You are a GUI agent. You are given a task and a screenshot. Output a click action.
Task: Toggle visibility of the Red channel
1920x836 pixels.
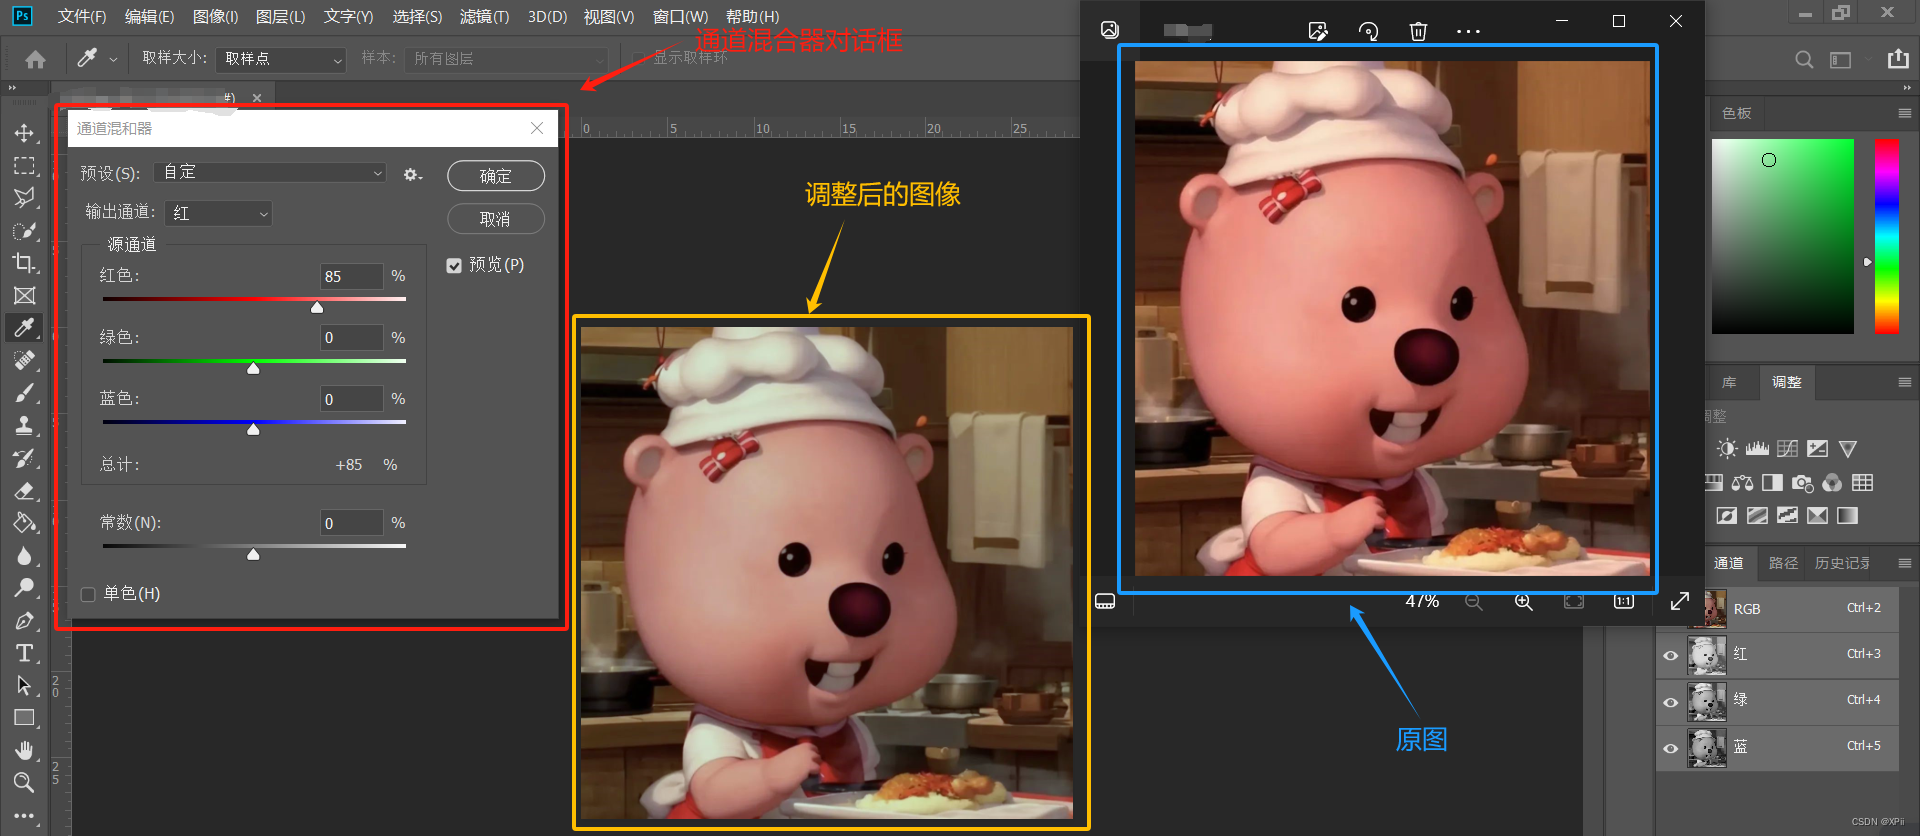pyautogui.click(x=1670, y=656)
